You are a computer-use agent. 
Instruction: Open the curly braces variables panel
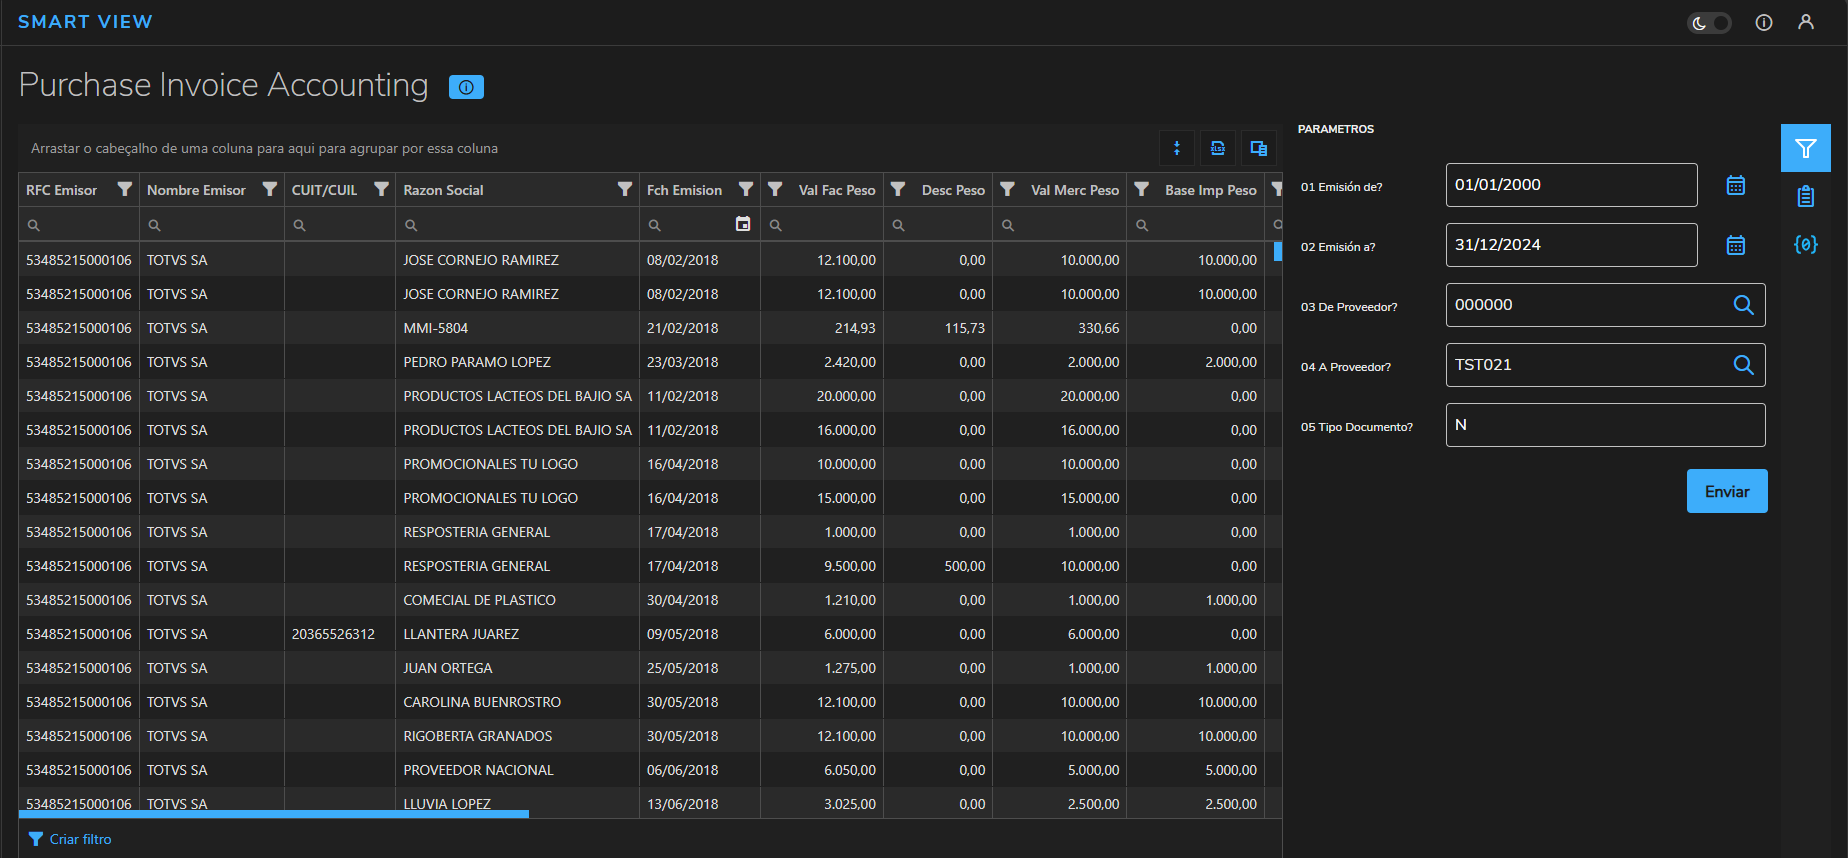coord(1805,244)
